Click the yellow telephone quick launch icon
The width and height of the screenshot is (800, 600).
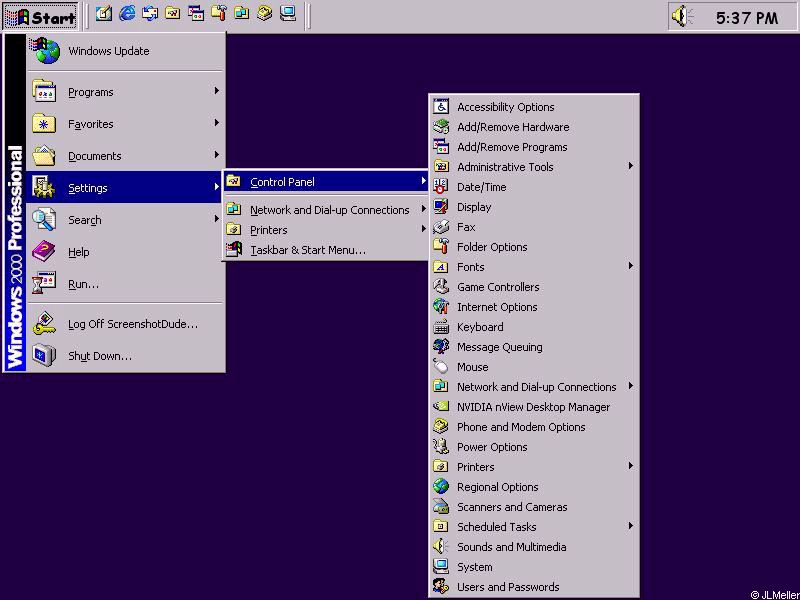pyautogui.click(x=265, y=14)
